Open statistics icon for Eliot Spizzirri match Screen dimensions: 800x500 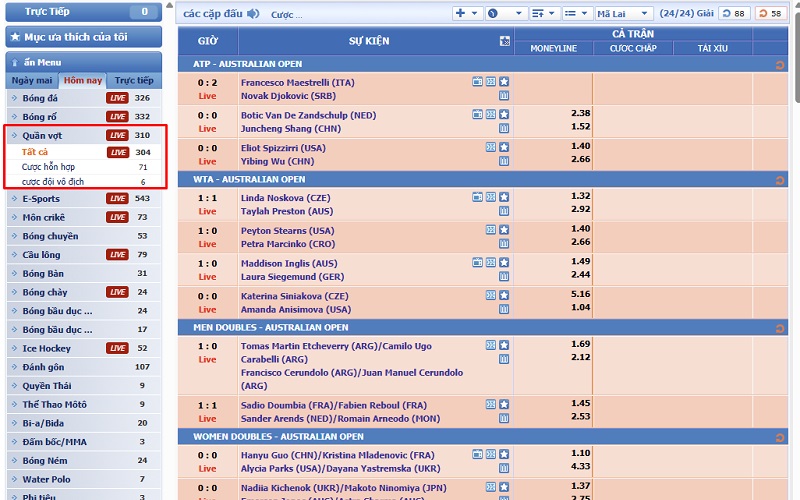(504, 160)
